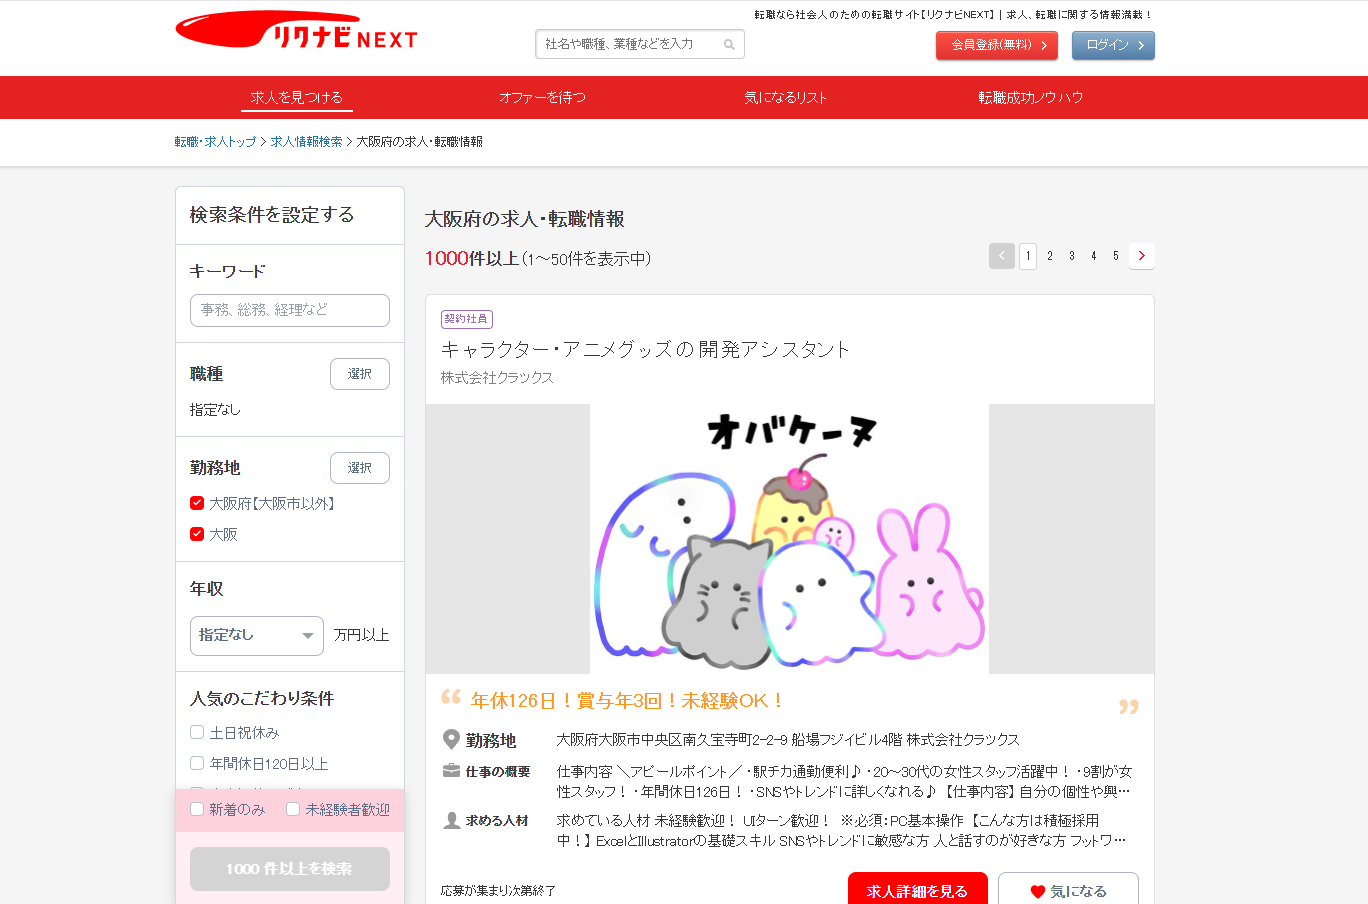Go to results page 4
Image resolution: width=1368 pixels, height=904 pixels.
[x=1094, y=256]
